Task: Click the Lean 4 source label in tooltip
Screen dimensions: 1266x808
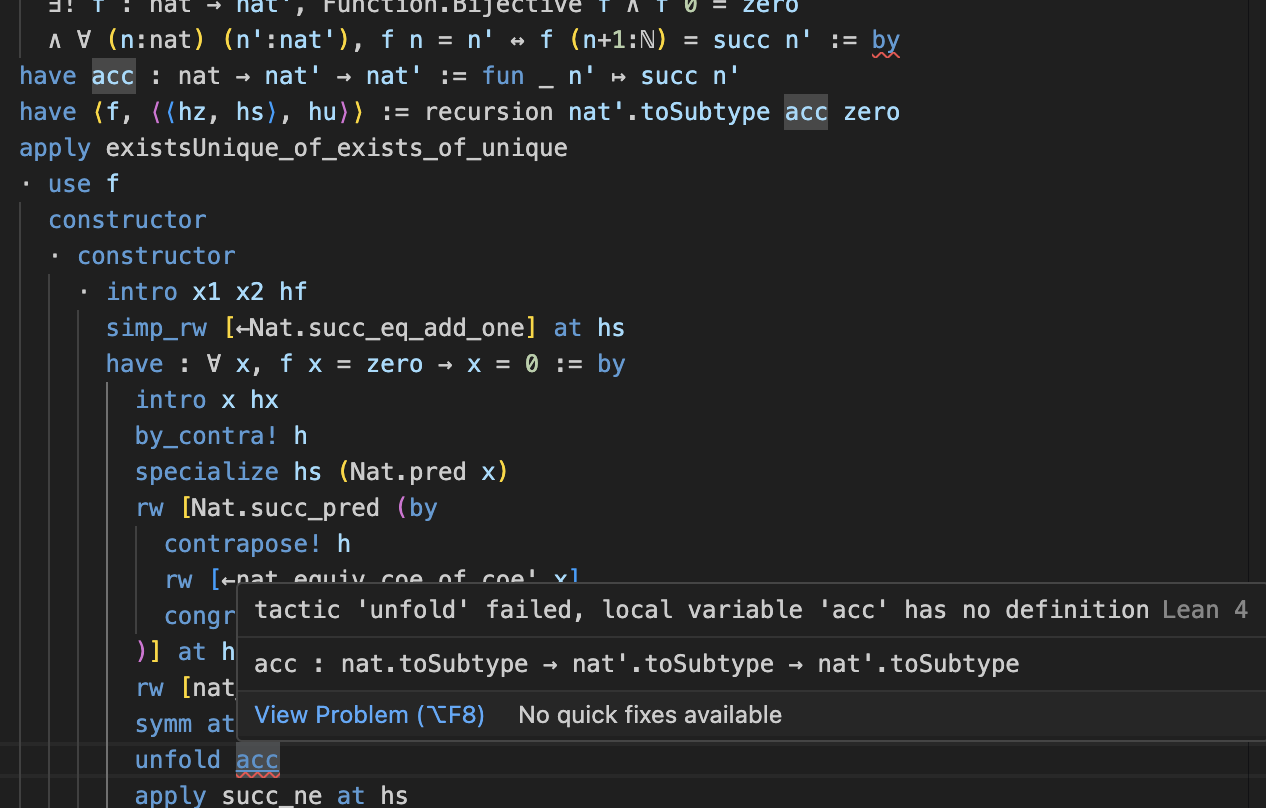Action: pos(1204,610)
